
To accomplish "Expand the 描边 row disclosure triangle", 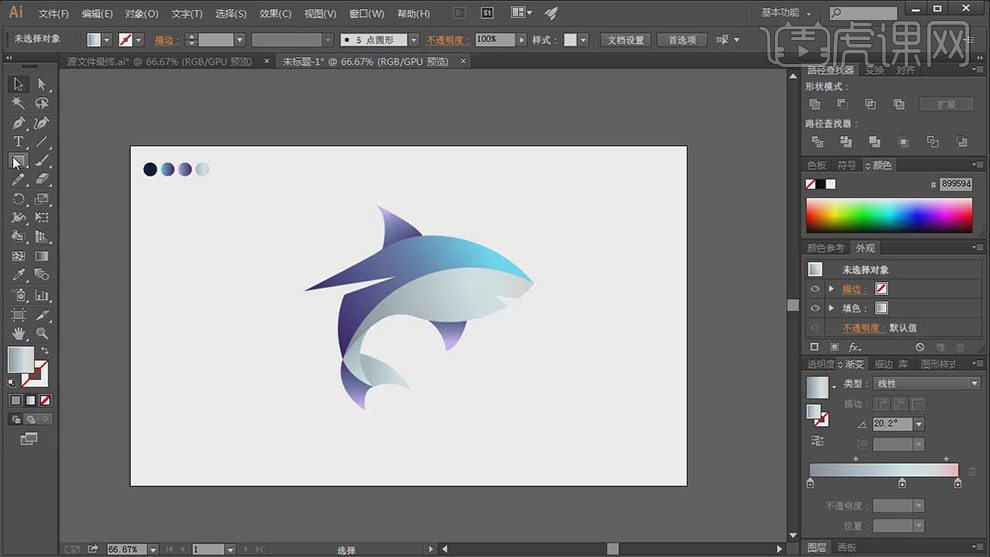I will click(831, 288).
